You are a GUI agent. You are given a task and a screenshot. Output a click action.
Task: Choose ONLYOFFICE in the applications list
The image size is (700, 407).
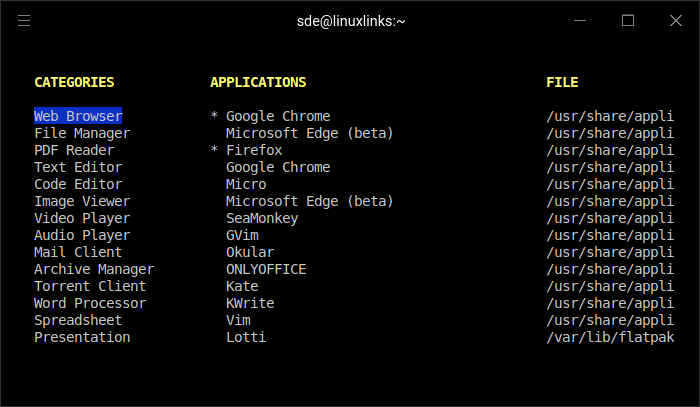266,269
